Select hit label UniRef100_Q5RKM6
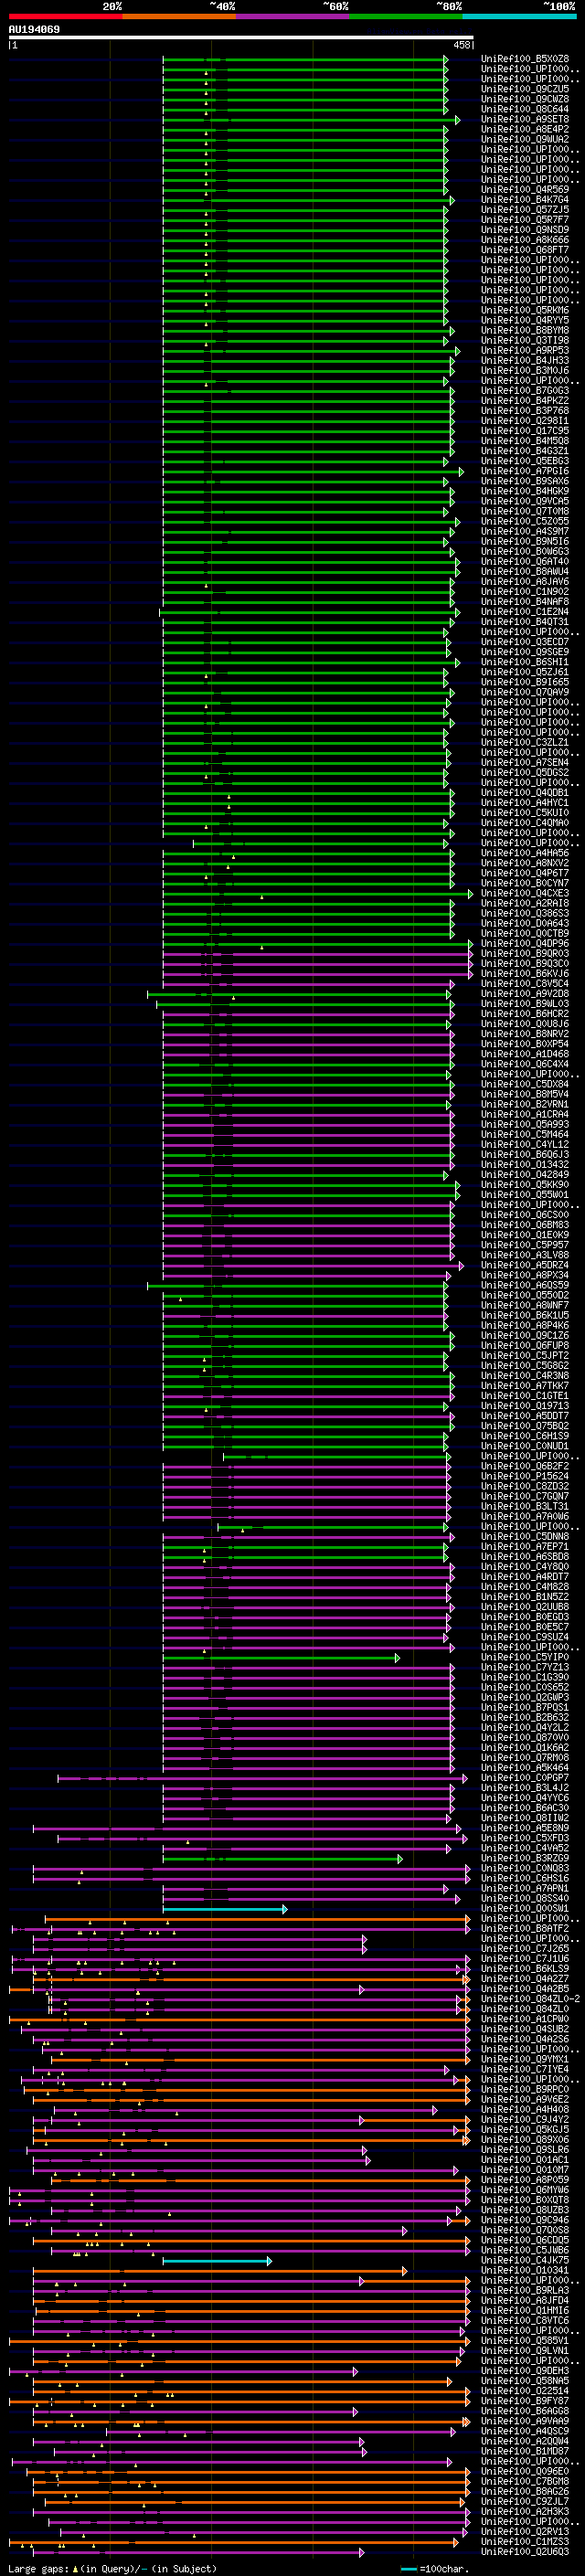585x2576 pixels. coord(525,310)
